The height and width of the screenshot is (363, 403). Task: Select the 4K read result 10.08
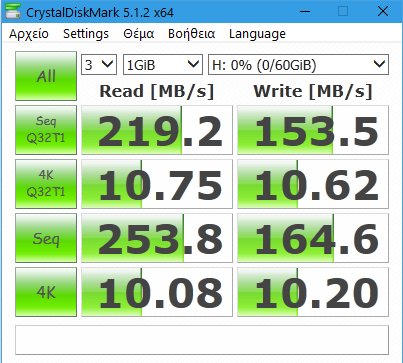click(157, 292)
